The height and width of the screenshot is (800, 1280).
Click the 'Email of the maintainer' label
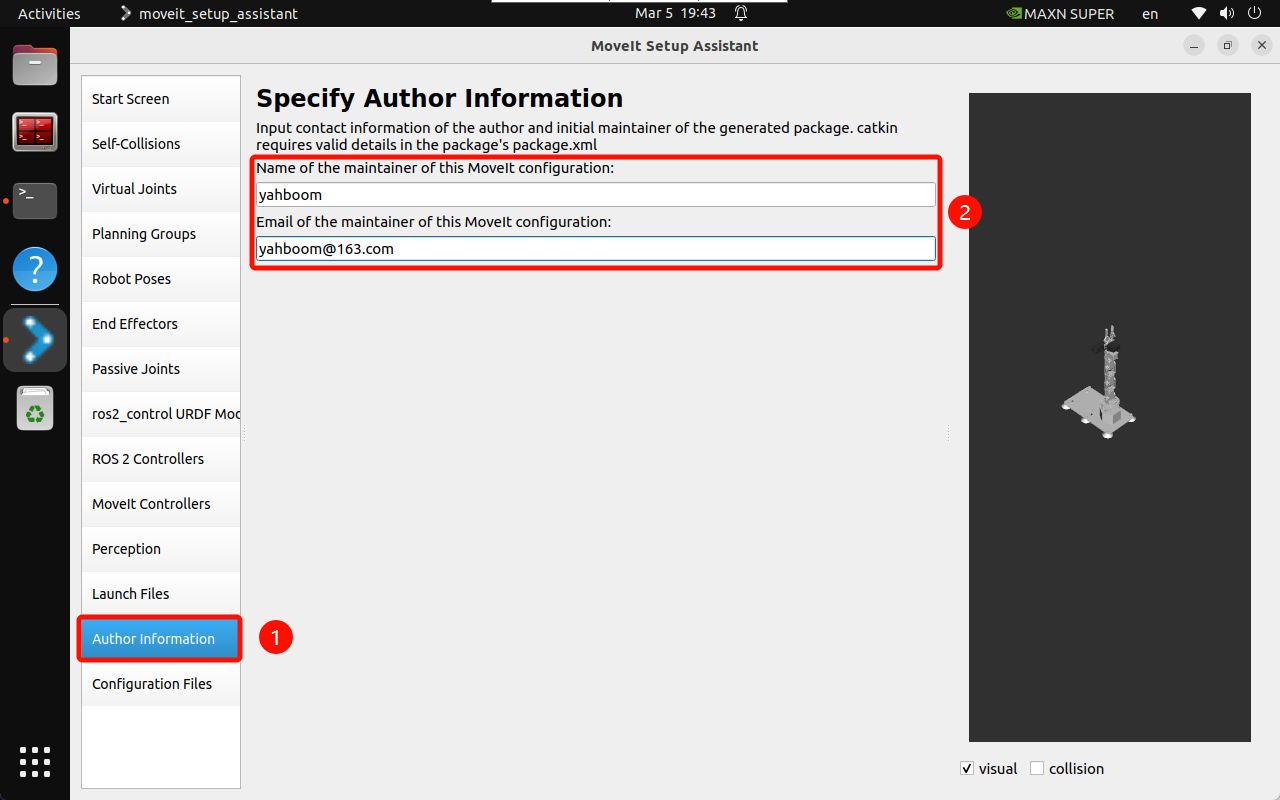434,222
